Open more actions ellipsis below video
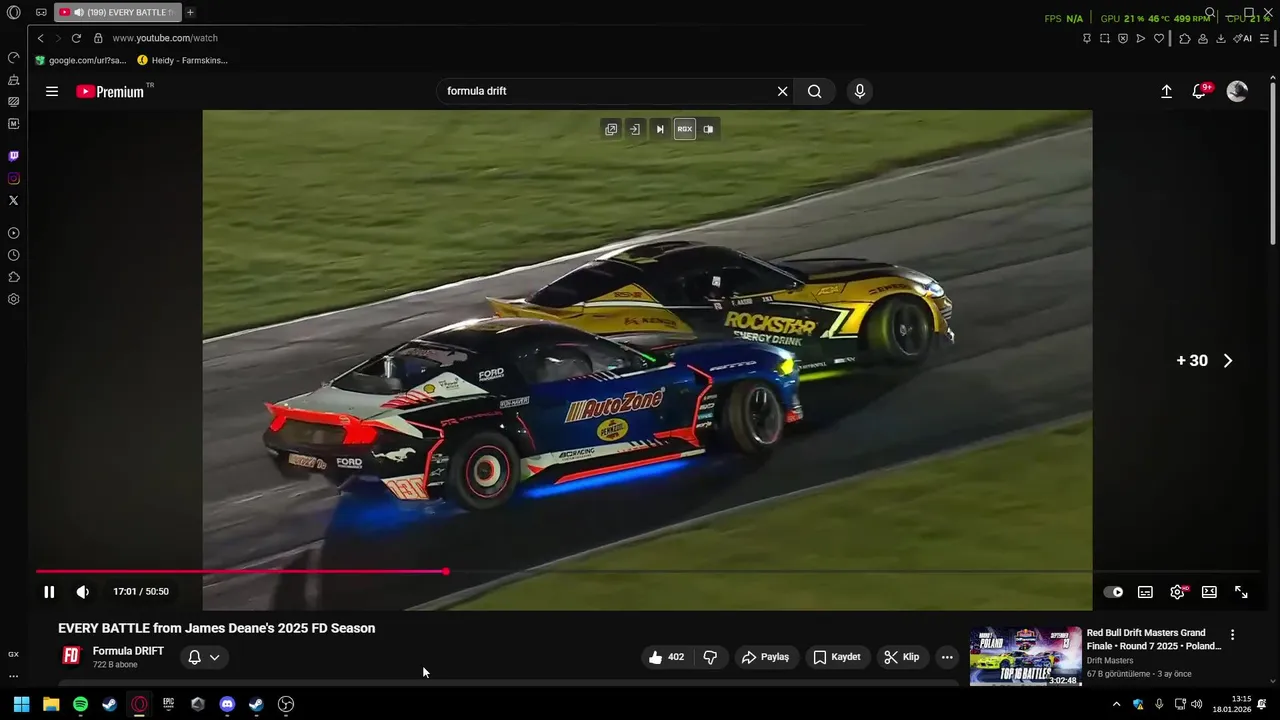This screenshot has height=720, width=1280. pos(947,657)
